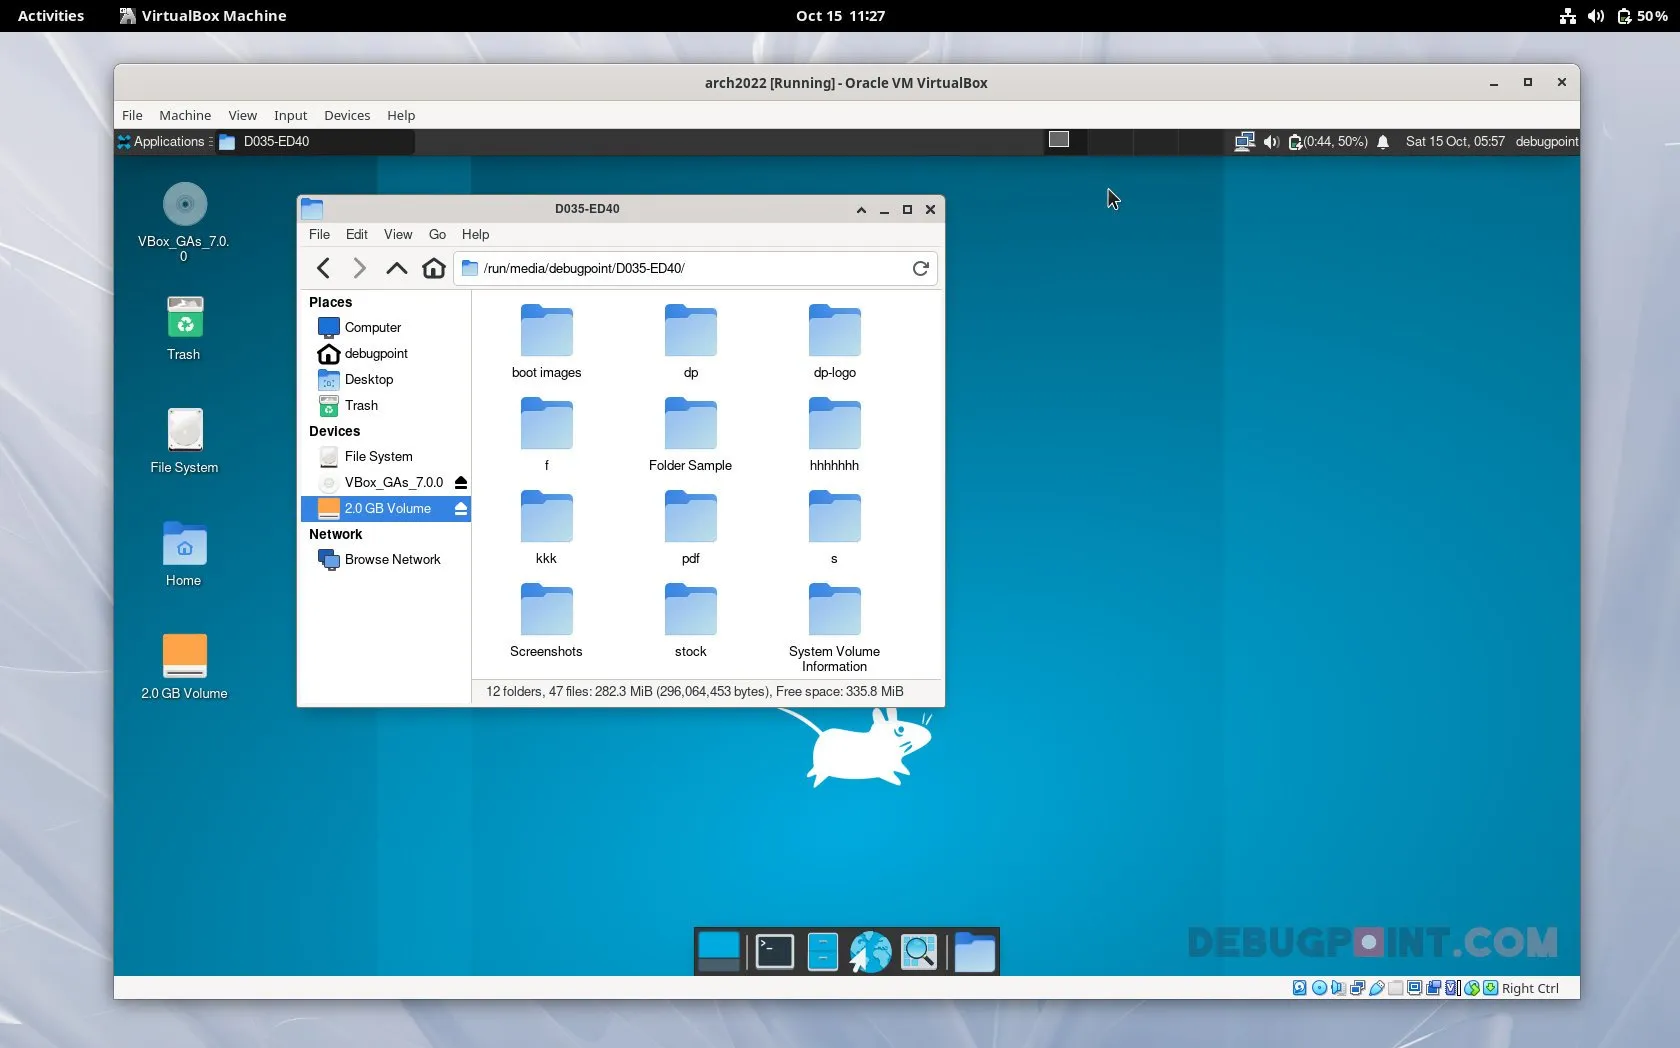
Task: Toggle the speaker icon in the guest panel
Action: 1271,142
